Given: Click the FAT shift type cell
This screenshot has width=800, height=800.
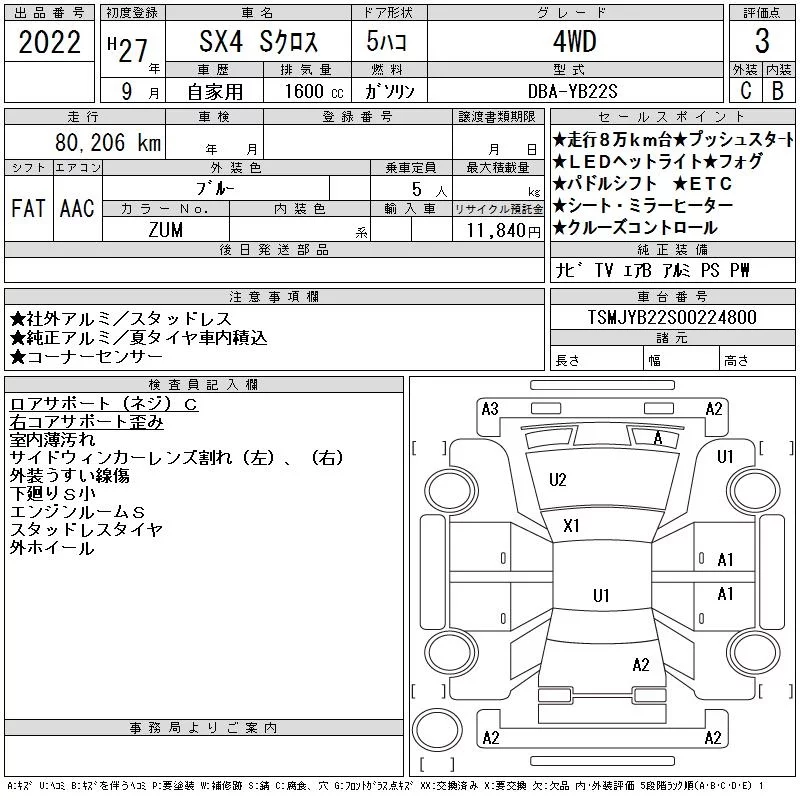Looking at the screenshot, I should pyautogui.click(x=29, y=208).
